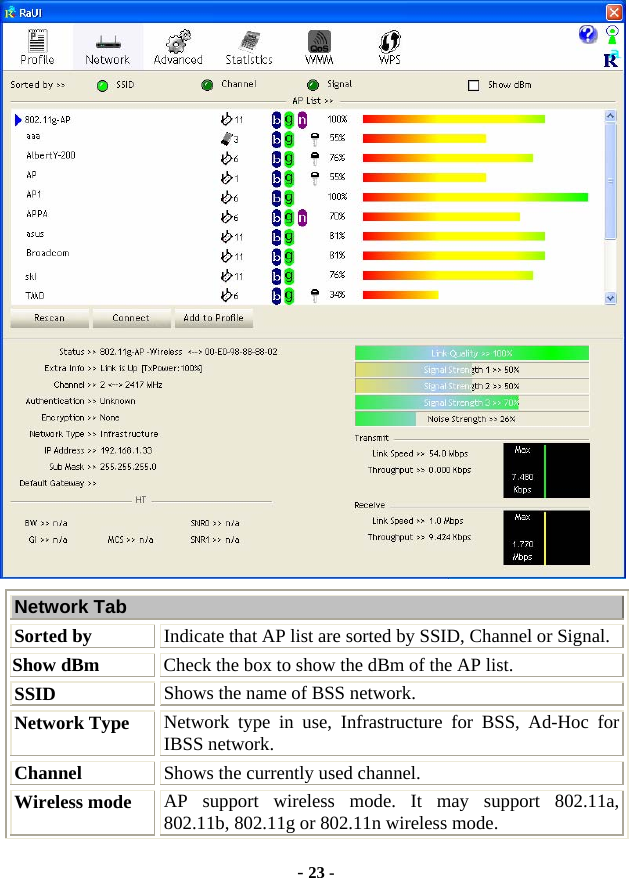Click the AP list scrollbar thumb

tap(611, 180)
